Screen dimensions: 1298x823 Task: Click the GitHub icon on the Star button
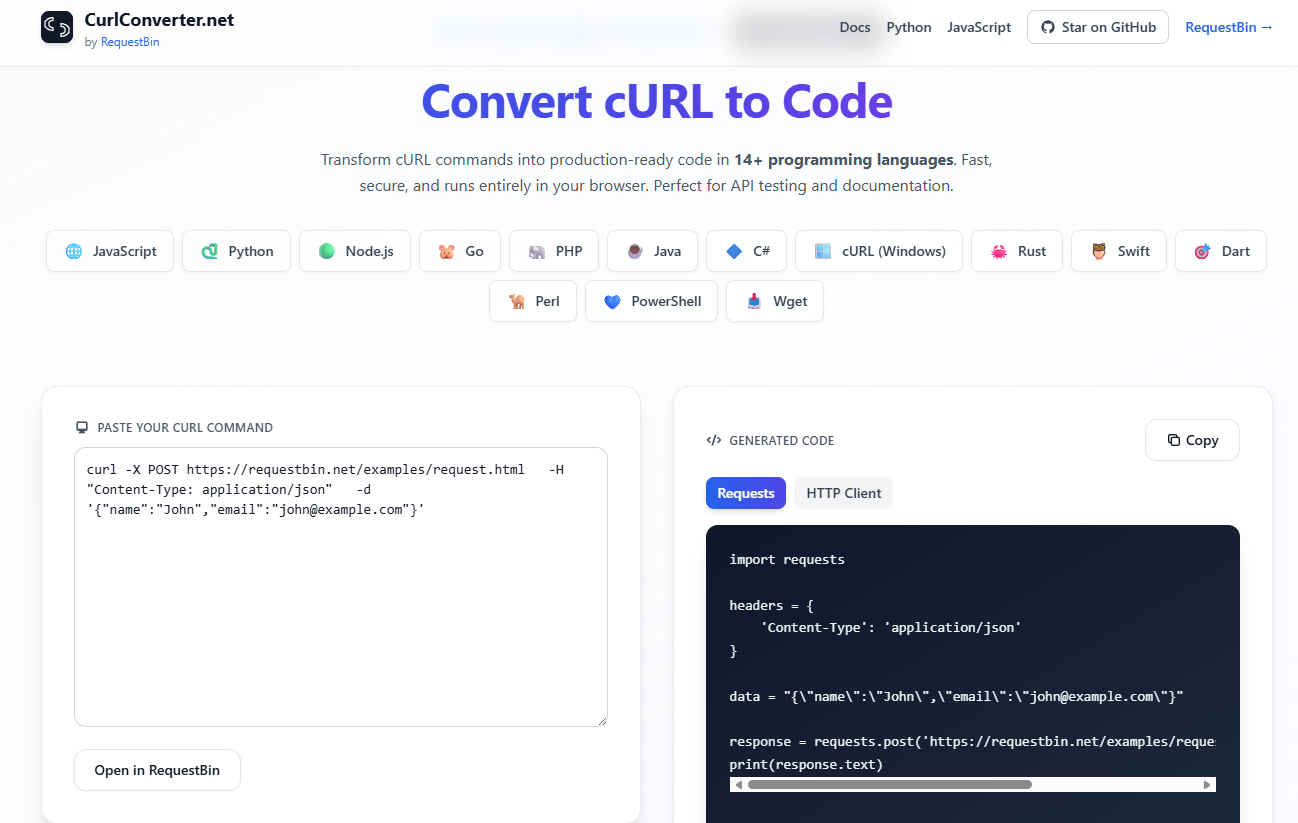tap(1048, 27)
